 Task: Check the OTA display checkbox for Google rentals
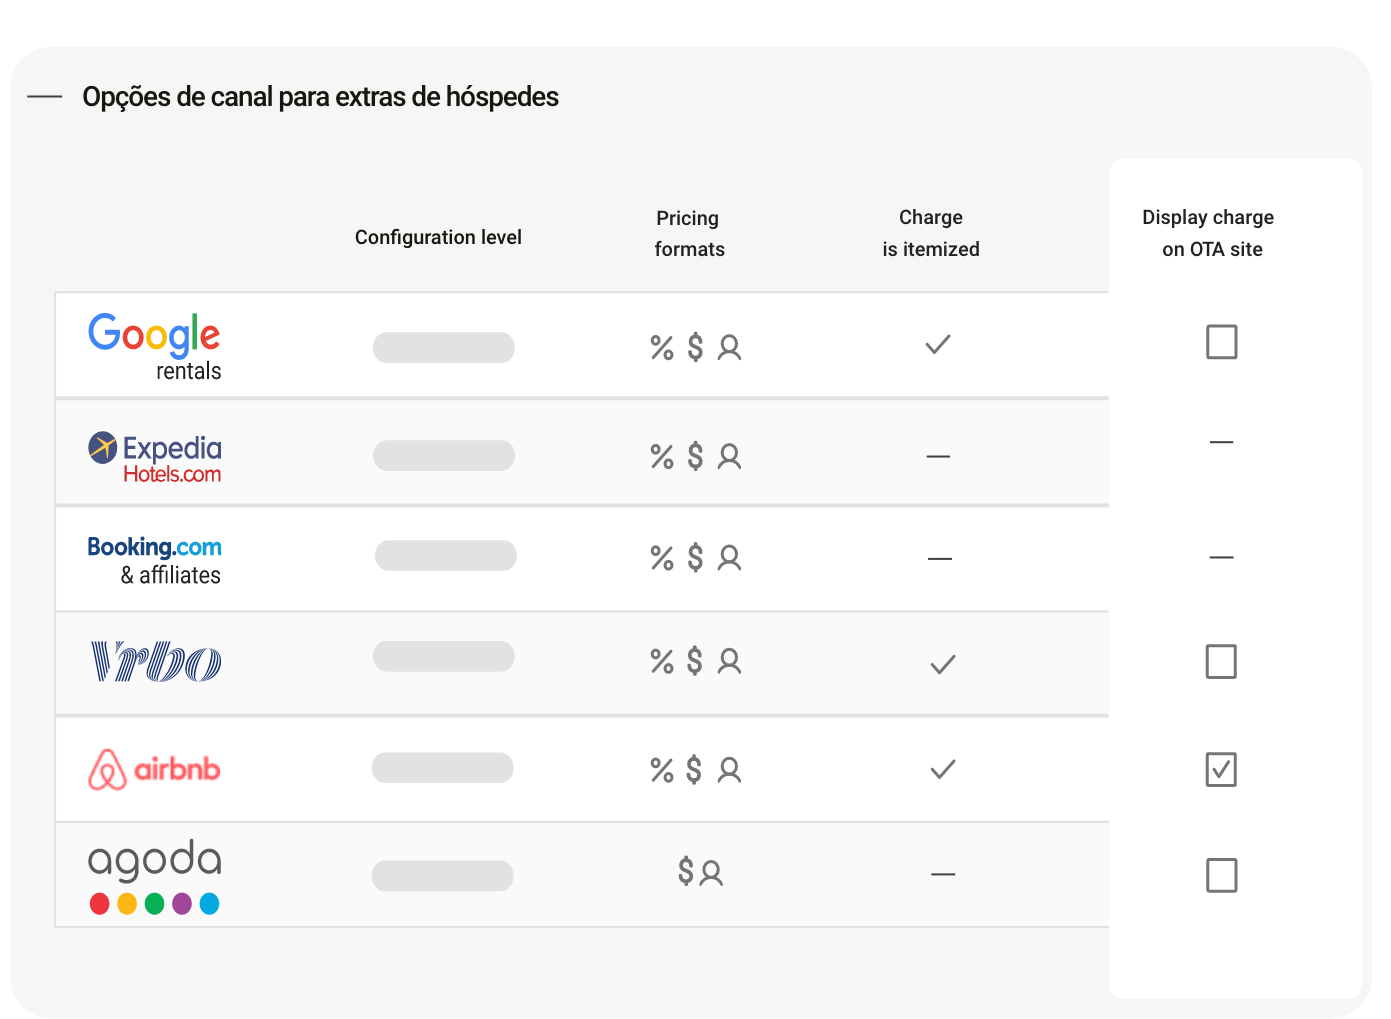coord(1222,342)
